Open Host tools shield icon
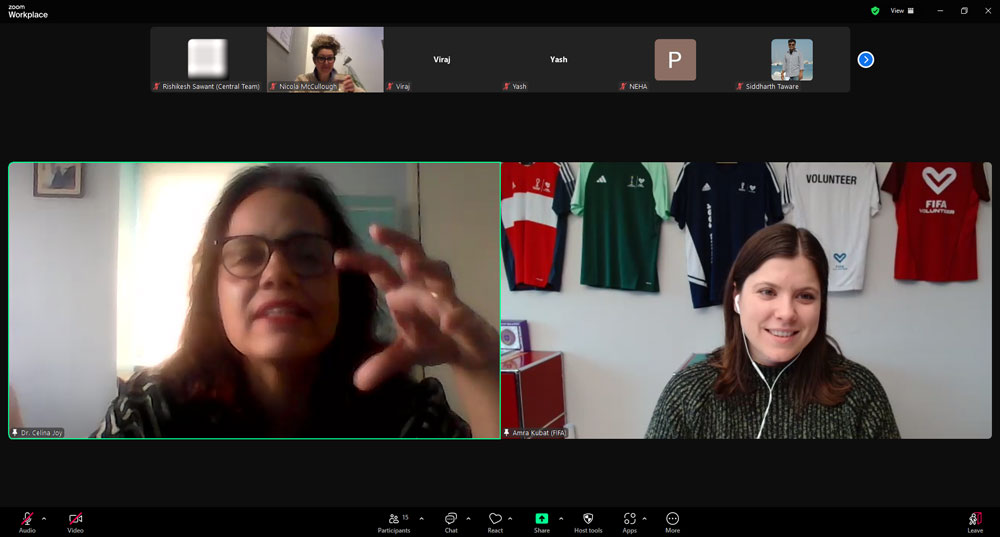1000x537 pixels. click(x=588, y=519)
